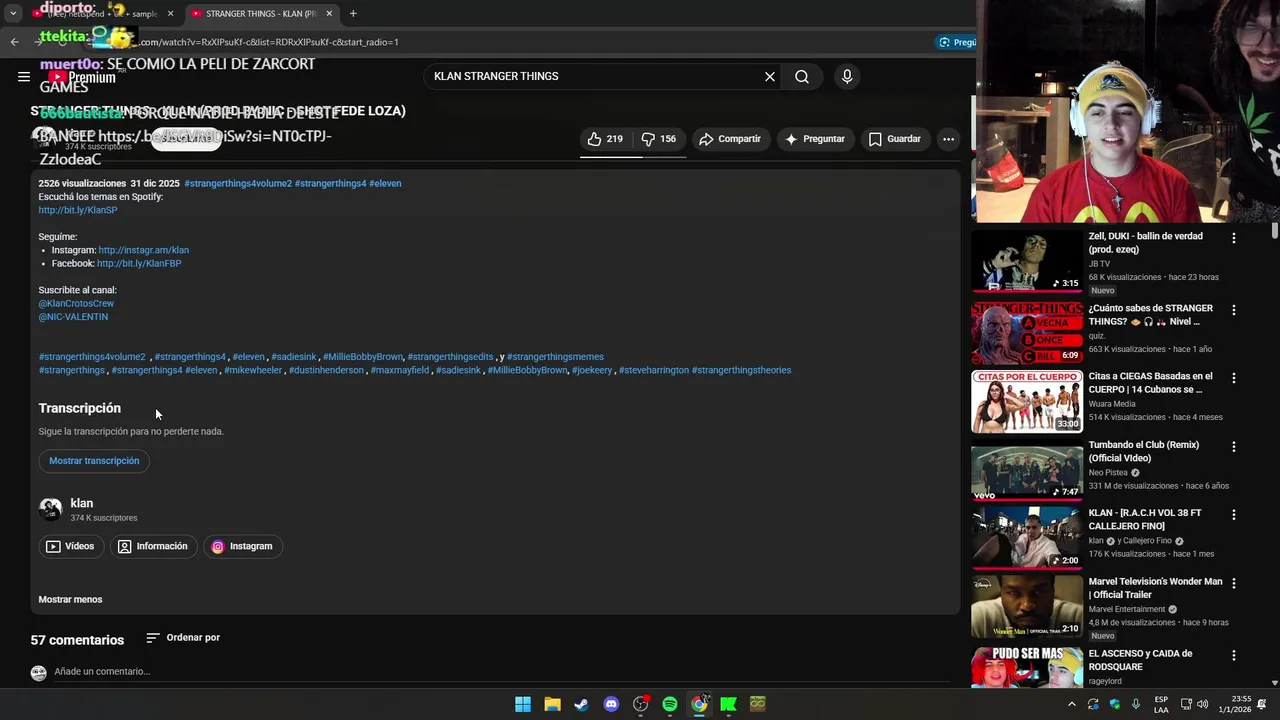
Task: Open Marvel Wonder Man trailer thumbnail
Action: (1027, 606)
